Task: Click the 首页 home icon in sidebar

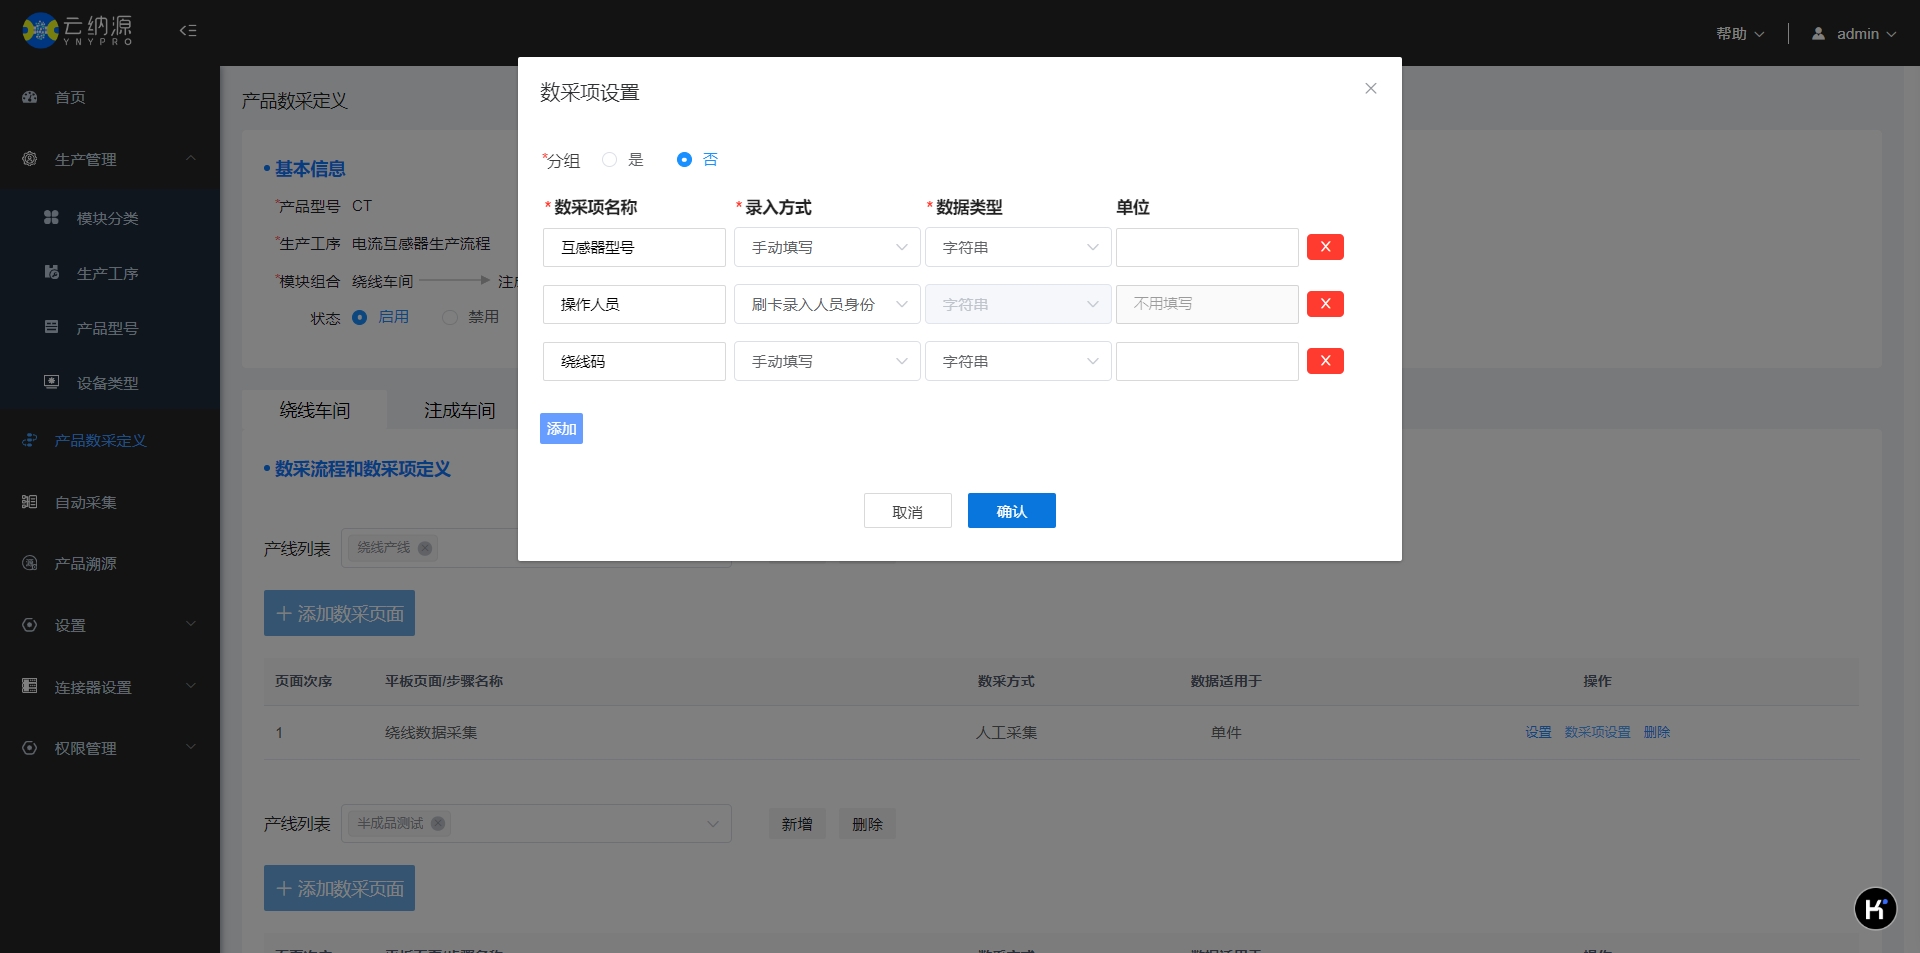Action: 30,97
